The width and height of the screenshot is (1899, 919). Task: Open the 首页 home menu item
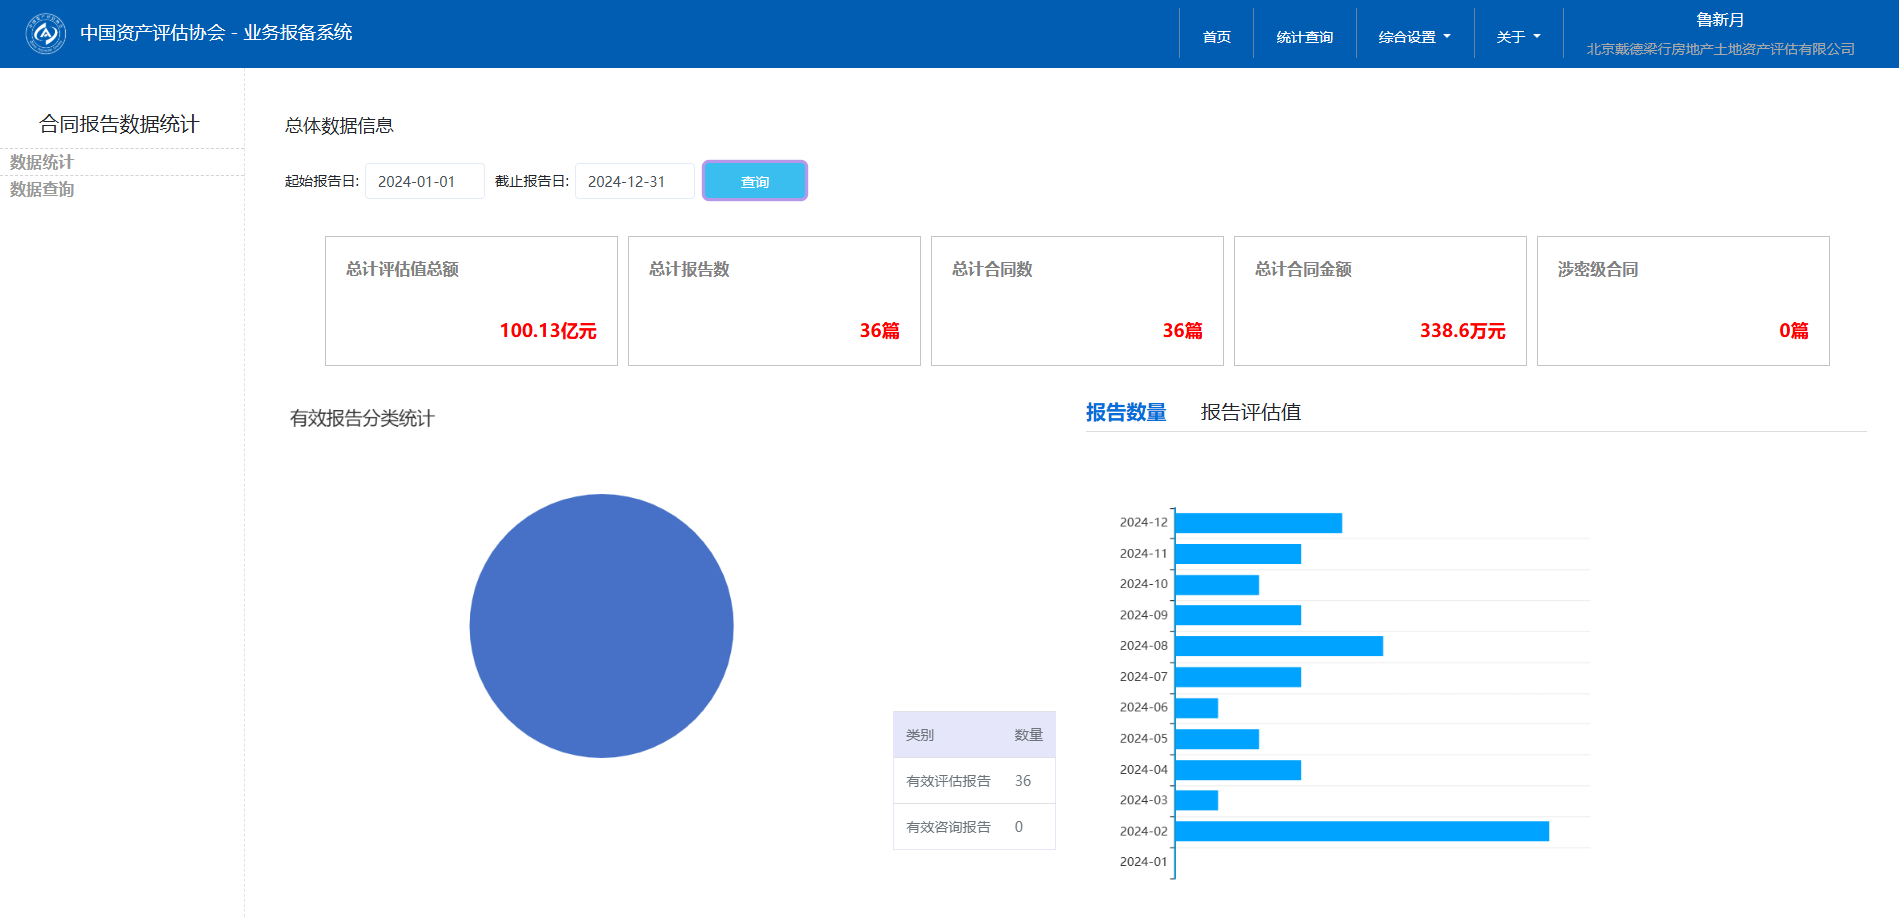[x=1216, y=37]
